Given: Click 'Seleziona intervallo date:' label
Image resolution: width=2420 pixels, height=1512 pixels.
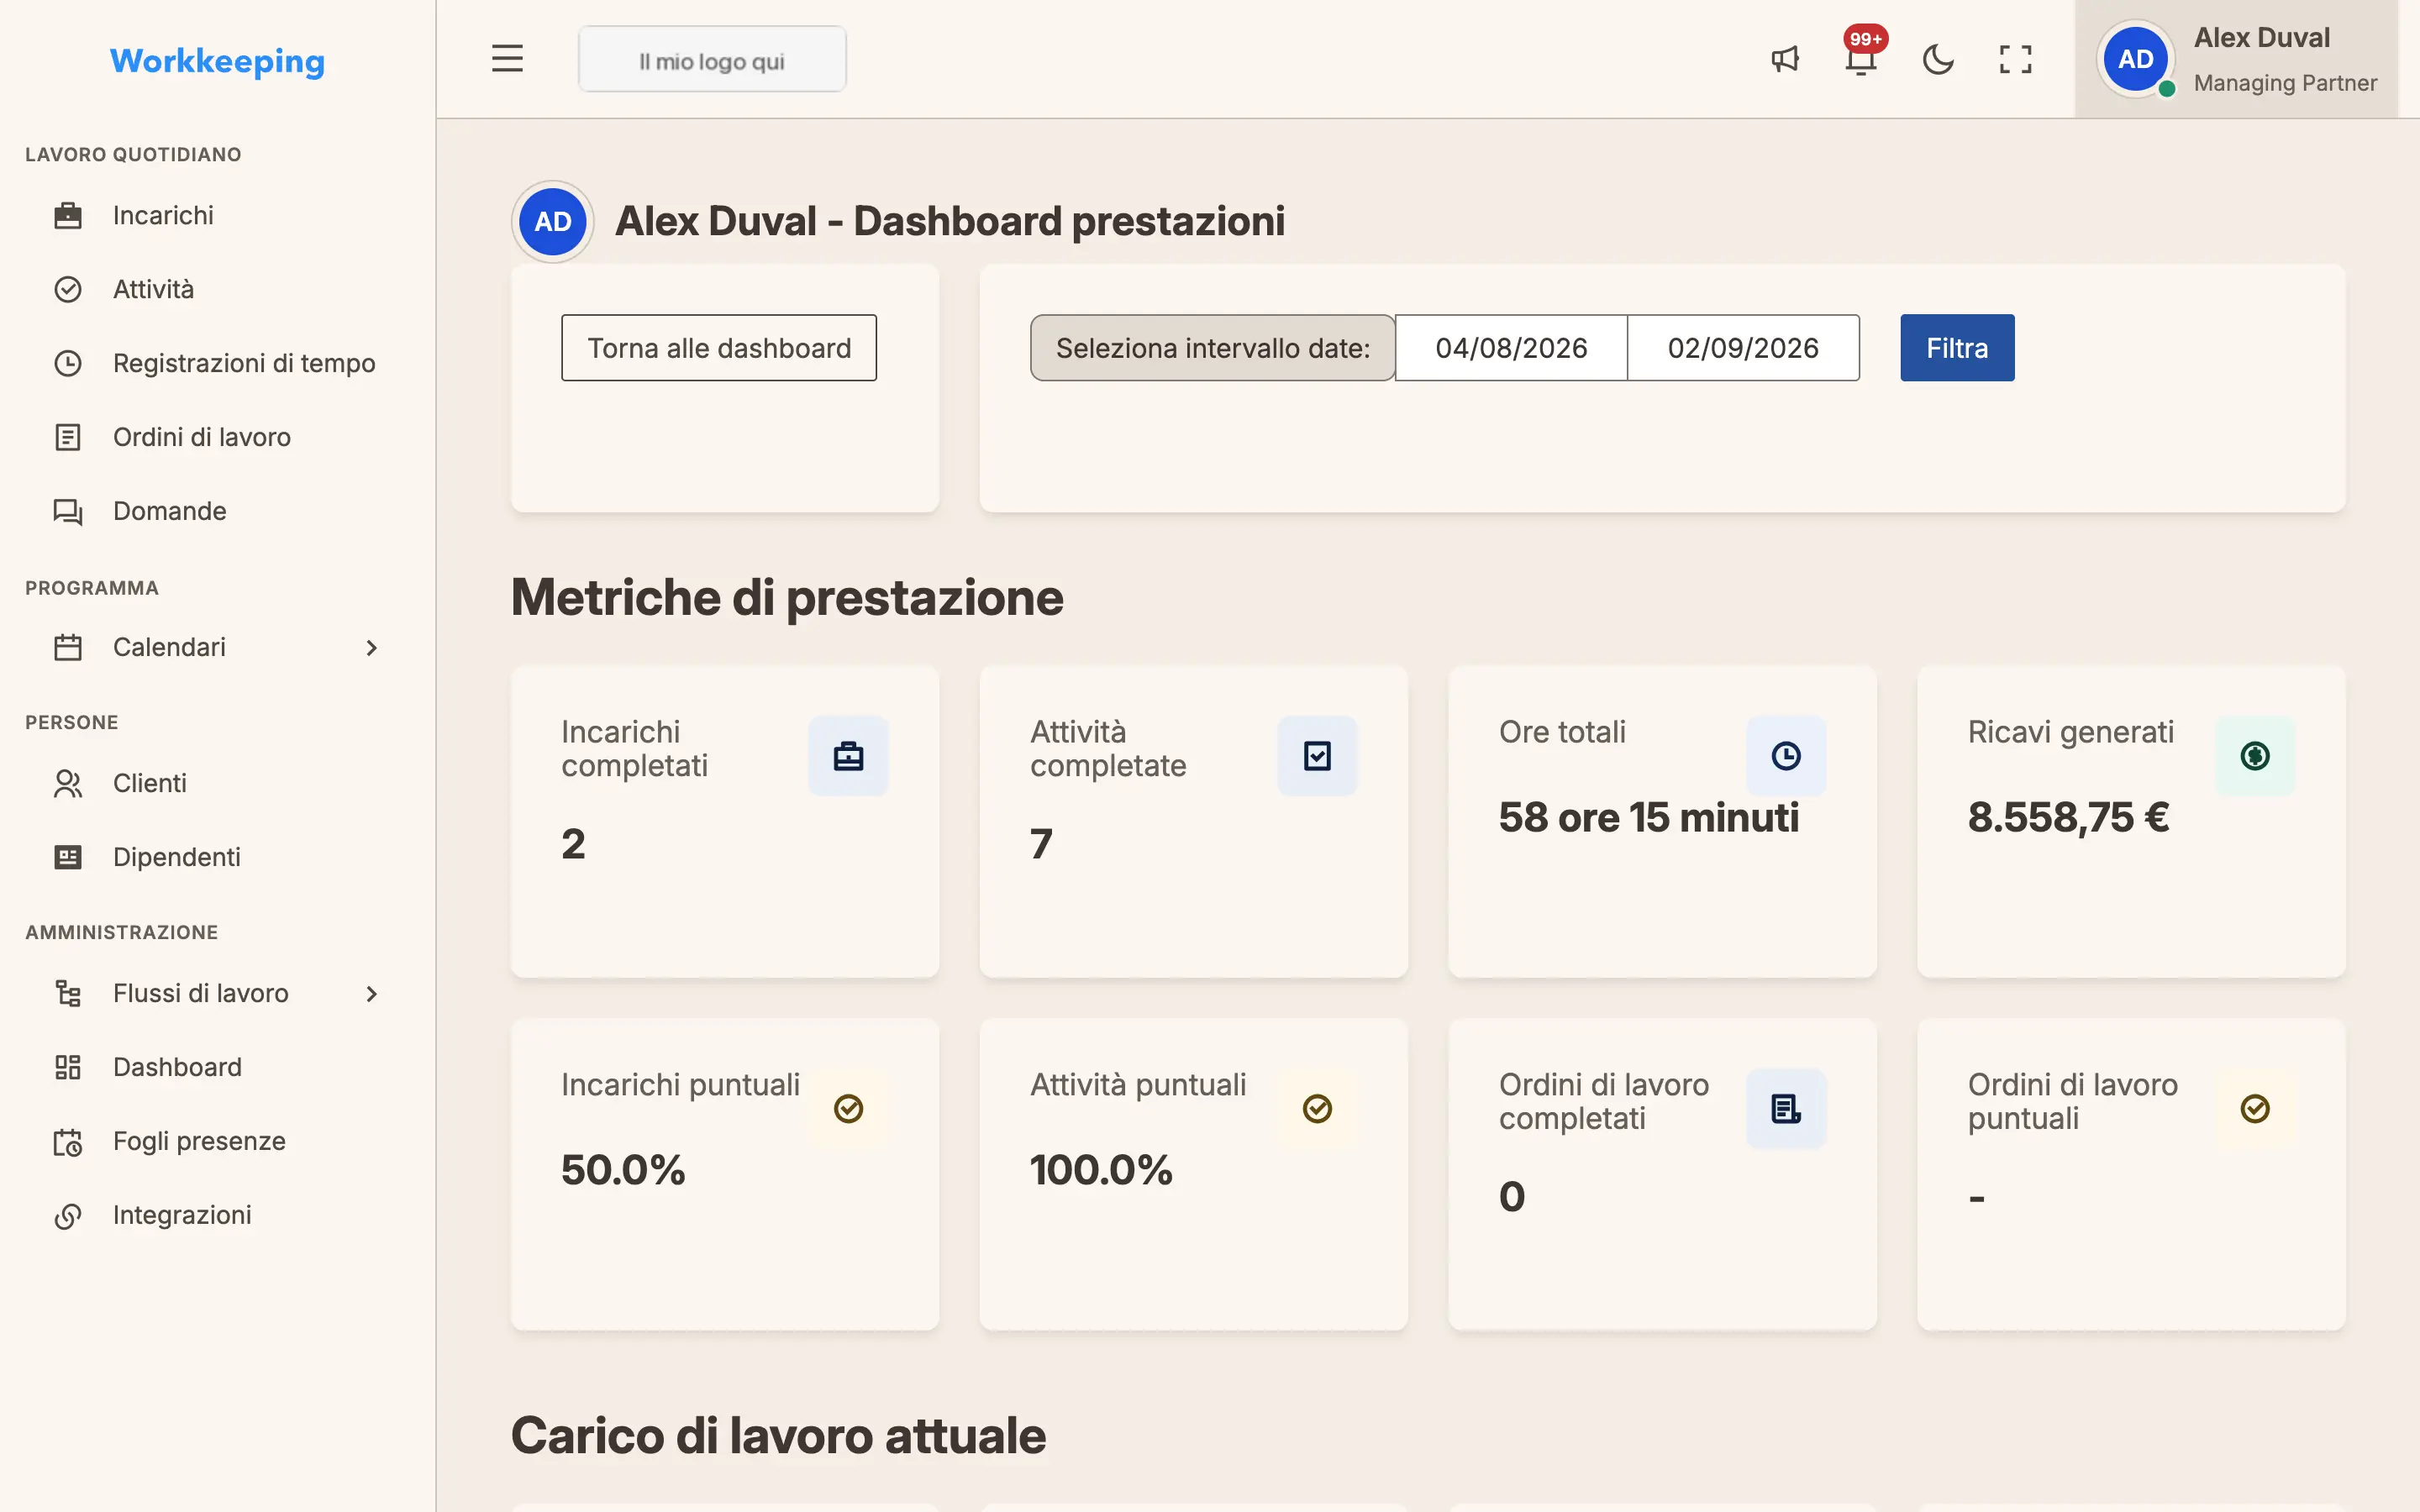Looking at the screenshot, I should click(x=1213, y=348).
